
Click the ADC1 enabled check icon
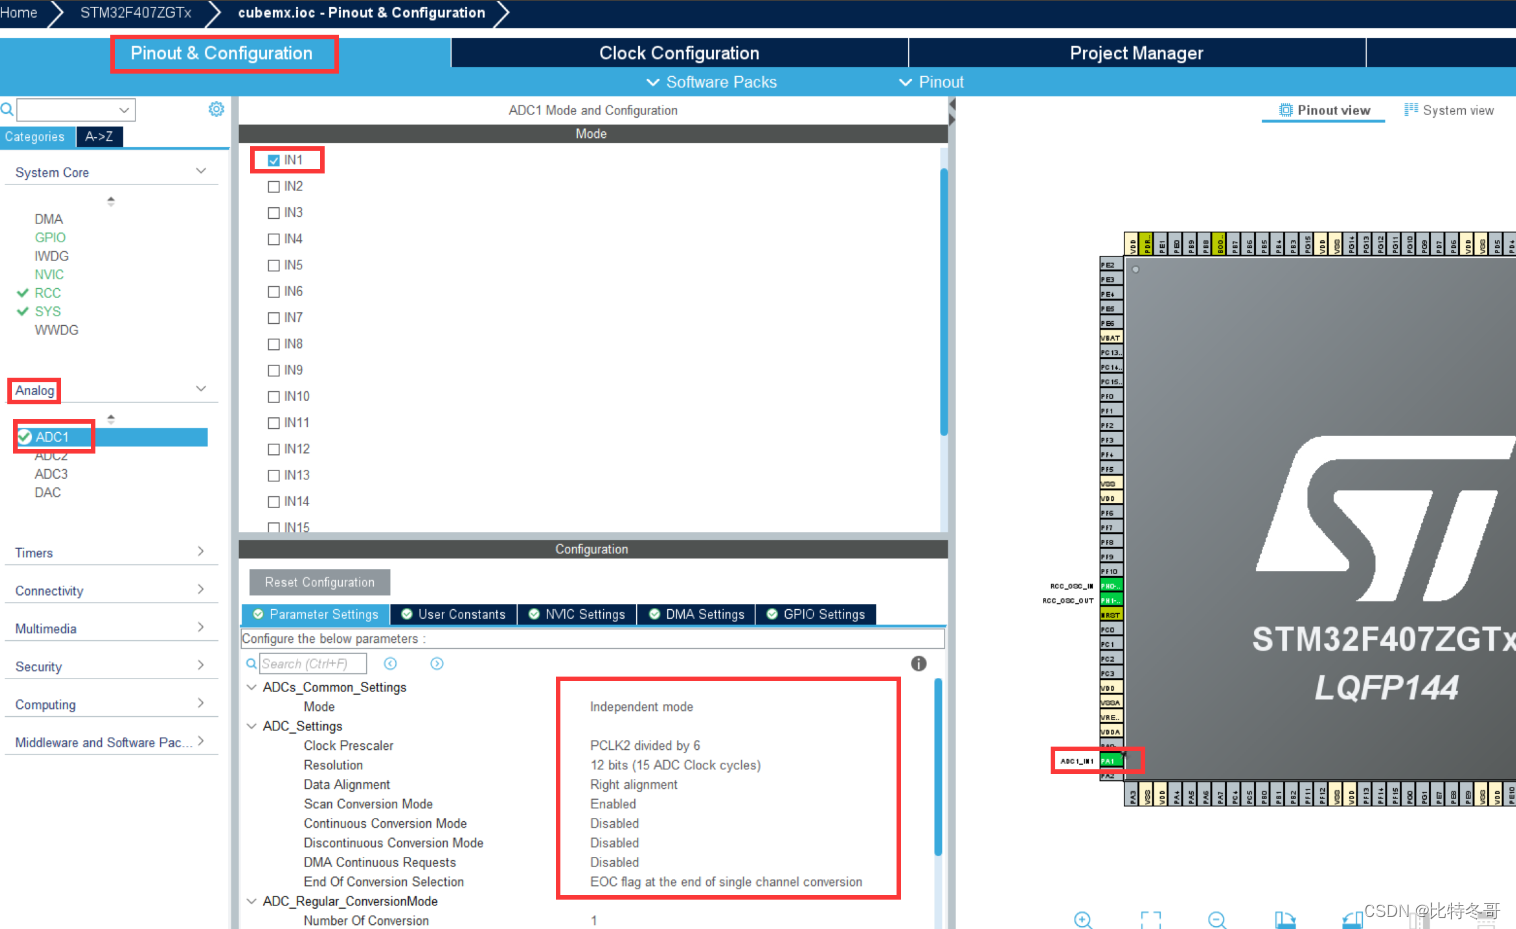(x=25, y=437)
